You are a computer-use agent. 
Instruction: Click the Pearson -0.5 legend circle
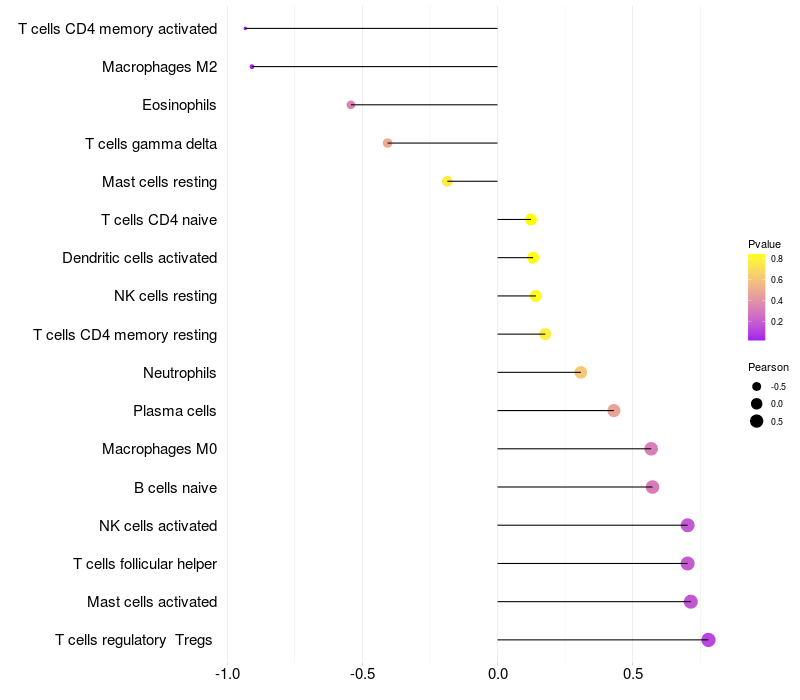[x=757, y=387]
